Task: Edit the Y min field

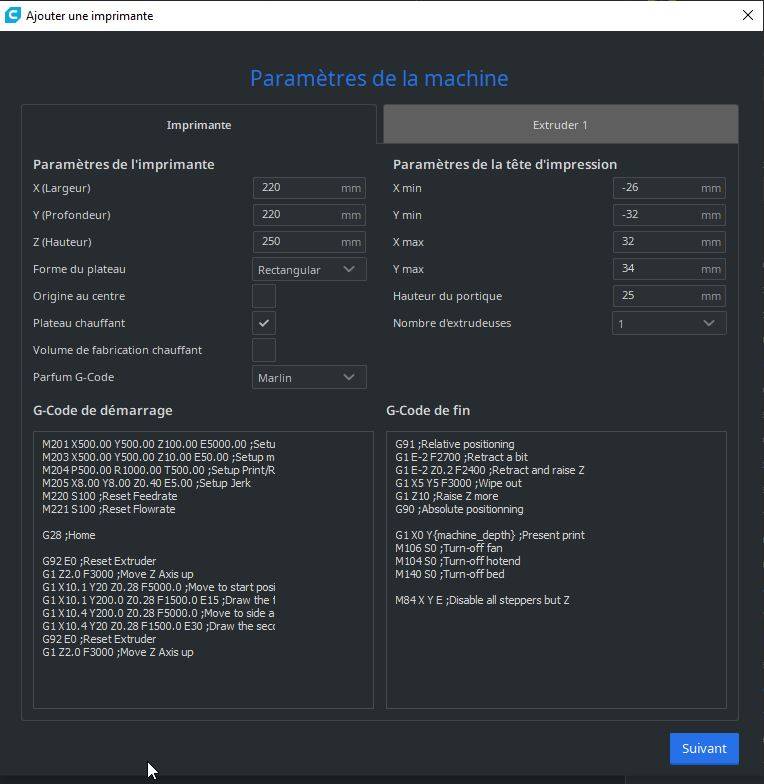Action: pos(669,215)
